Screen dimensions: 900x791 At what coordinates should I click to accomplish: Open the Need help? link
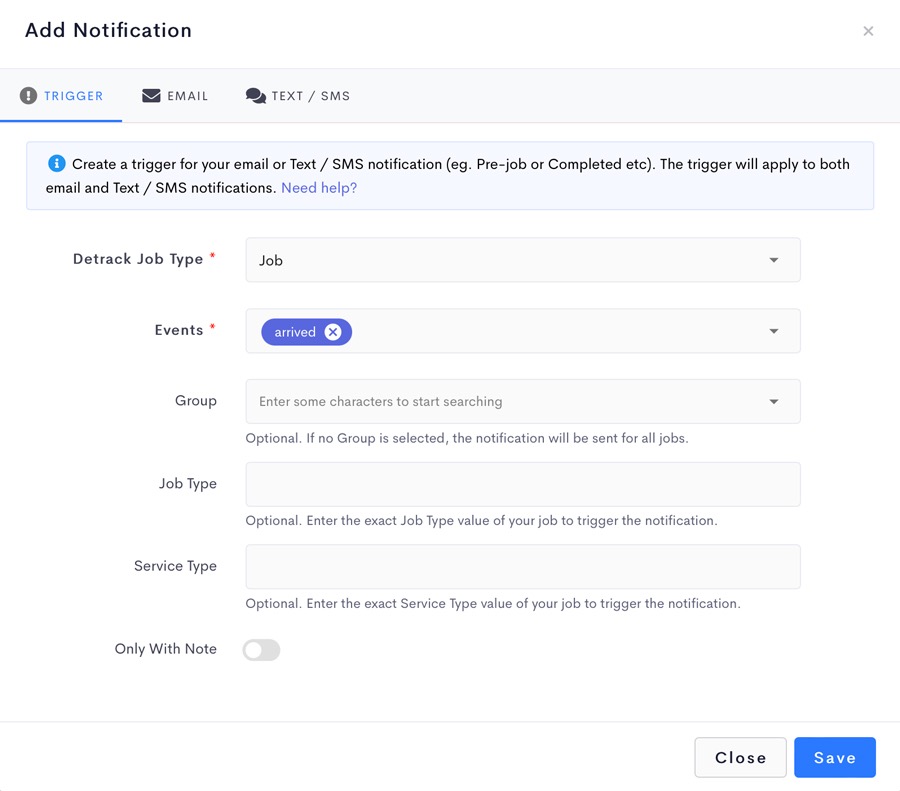[319, 188]
